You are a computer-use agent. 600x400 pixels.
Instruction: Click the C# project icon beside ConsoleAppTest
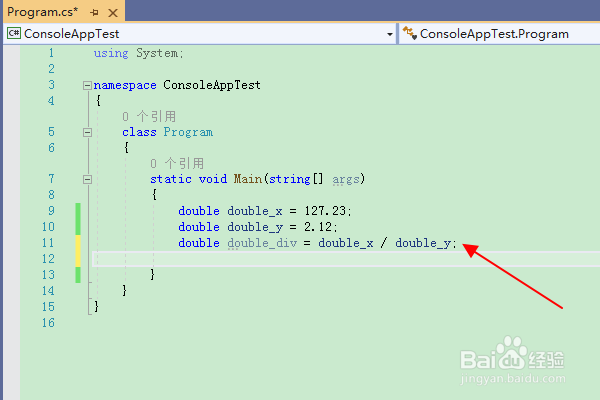(x=14, y=33)
